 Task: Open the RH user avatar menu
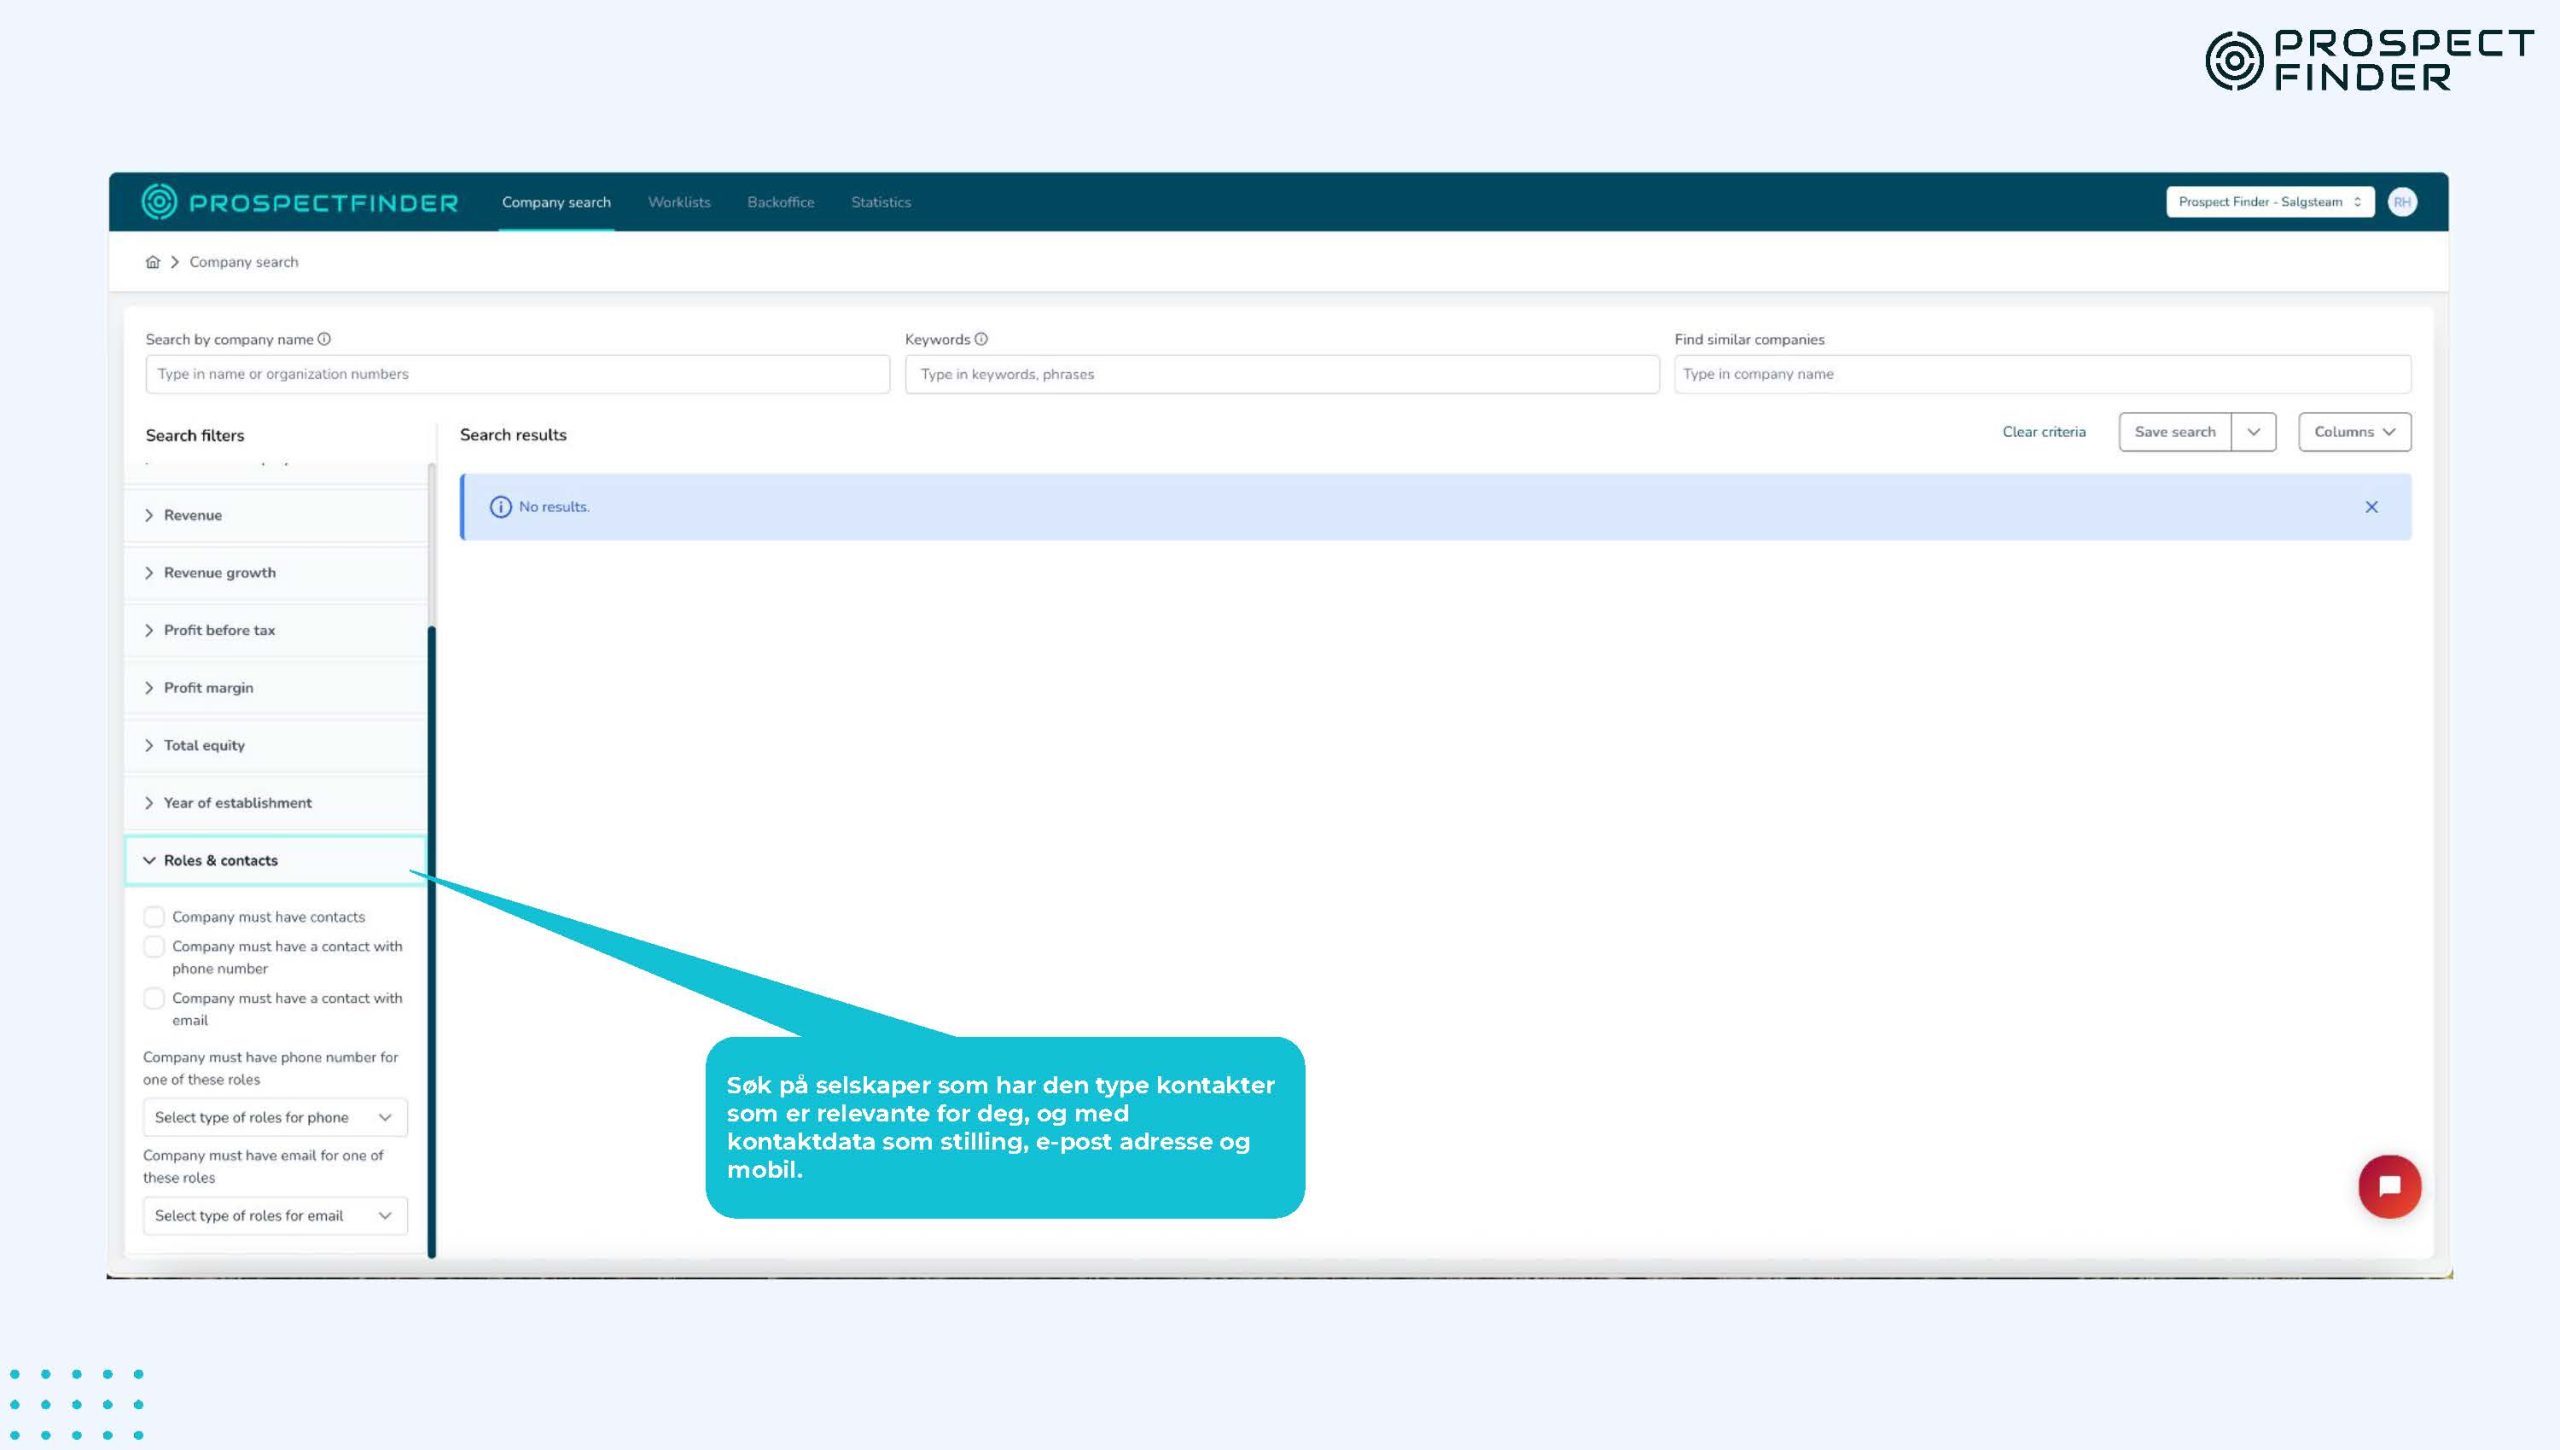coord(2402,202)
